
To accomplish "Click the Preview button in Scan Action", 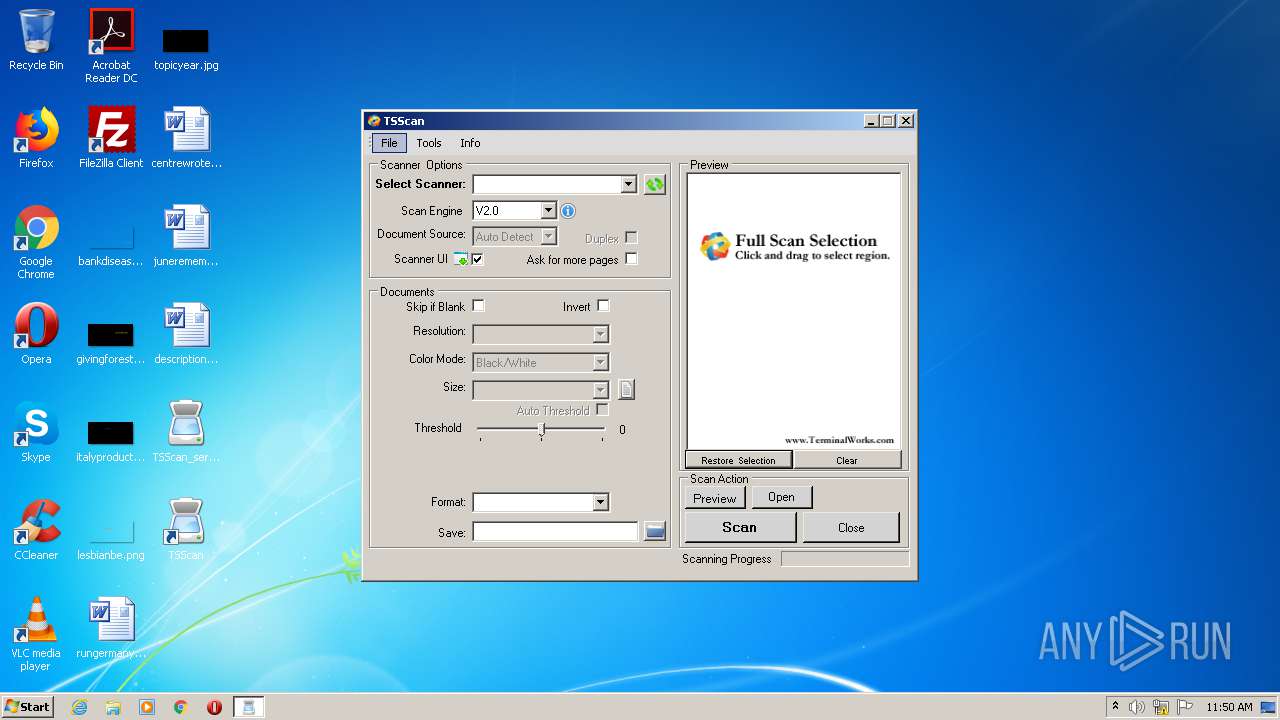I will click(x=715, y=498).
